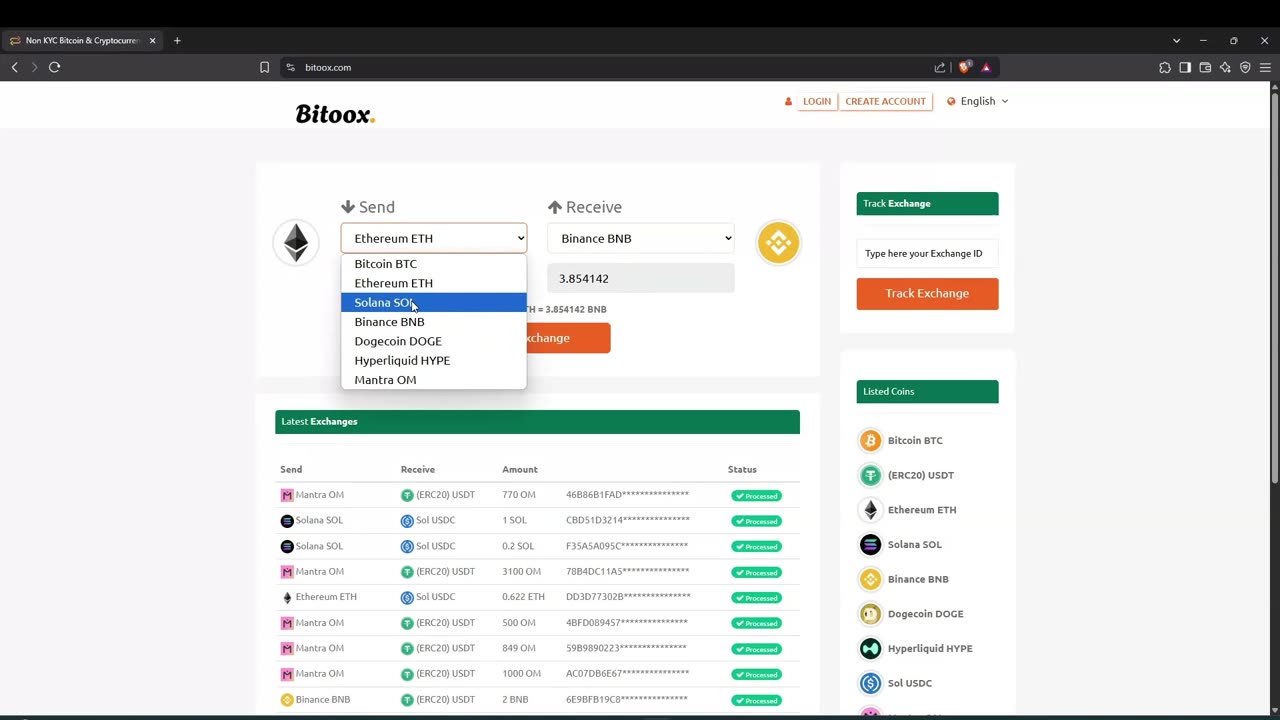Click the Hyperliquid HYPE icon in Listed Coins

[870, 648]
